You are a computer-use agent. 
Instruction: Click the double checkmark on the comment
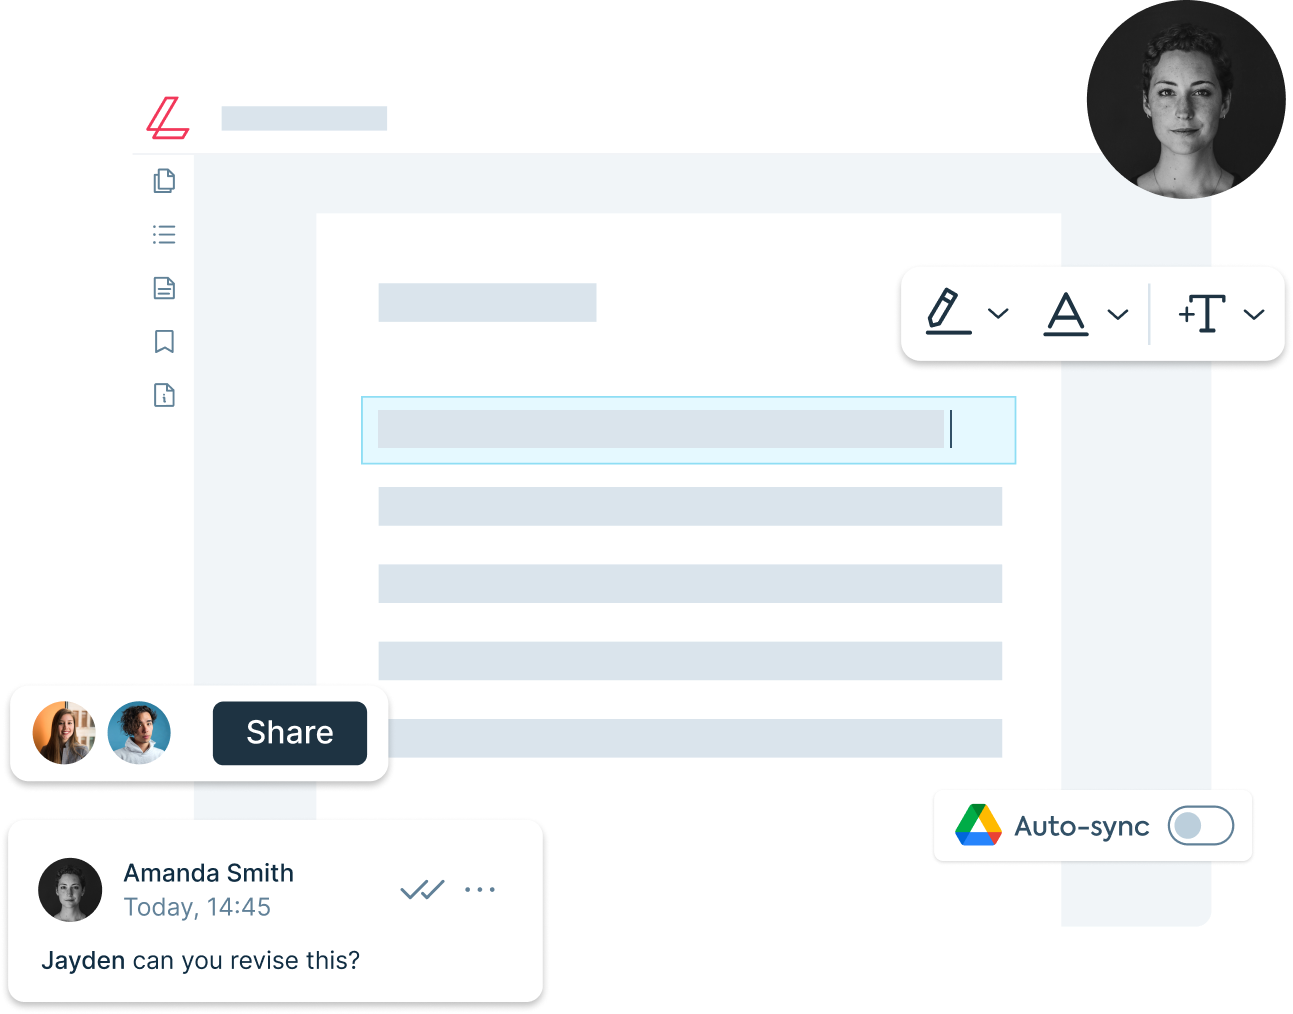[x=422, y=889]
